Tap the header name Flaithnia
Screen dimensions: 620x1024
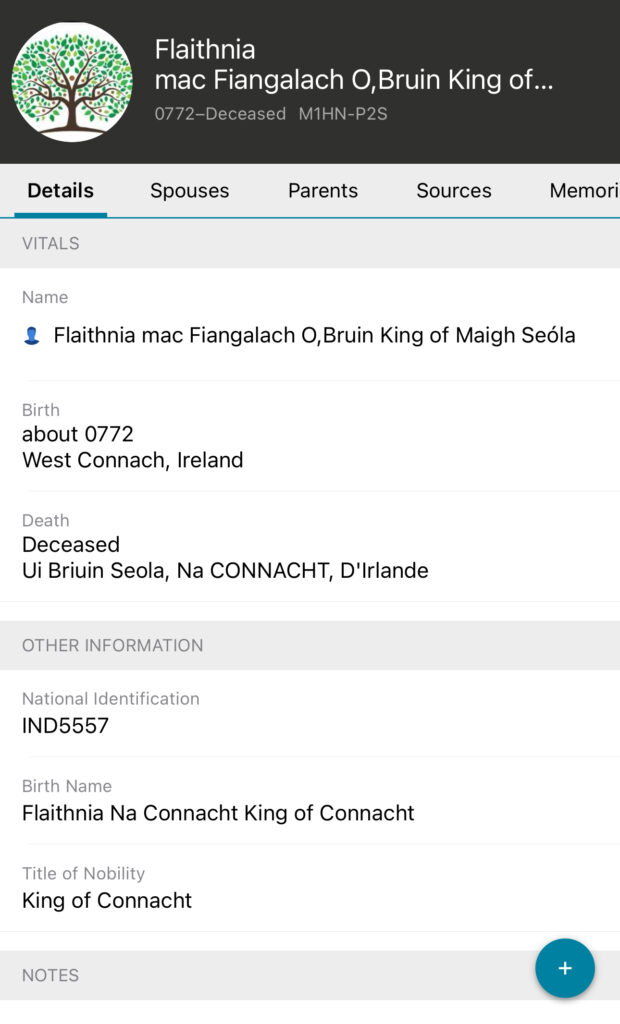point(205,49)
